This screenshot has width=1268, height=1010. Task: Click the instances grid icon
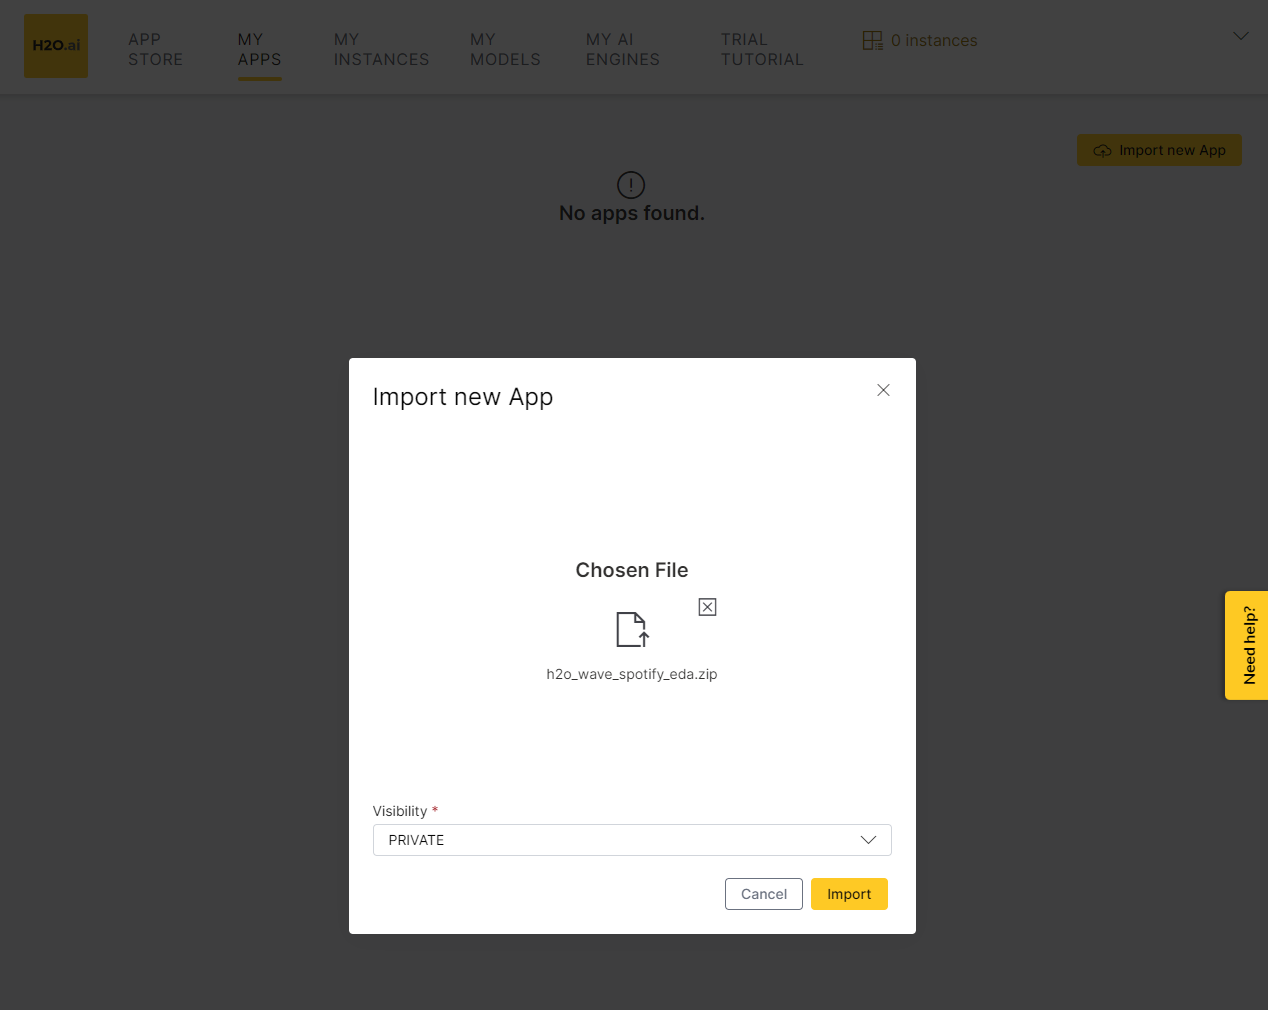[x=872, y=40]
